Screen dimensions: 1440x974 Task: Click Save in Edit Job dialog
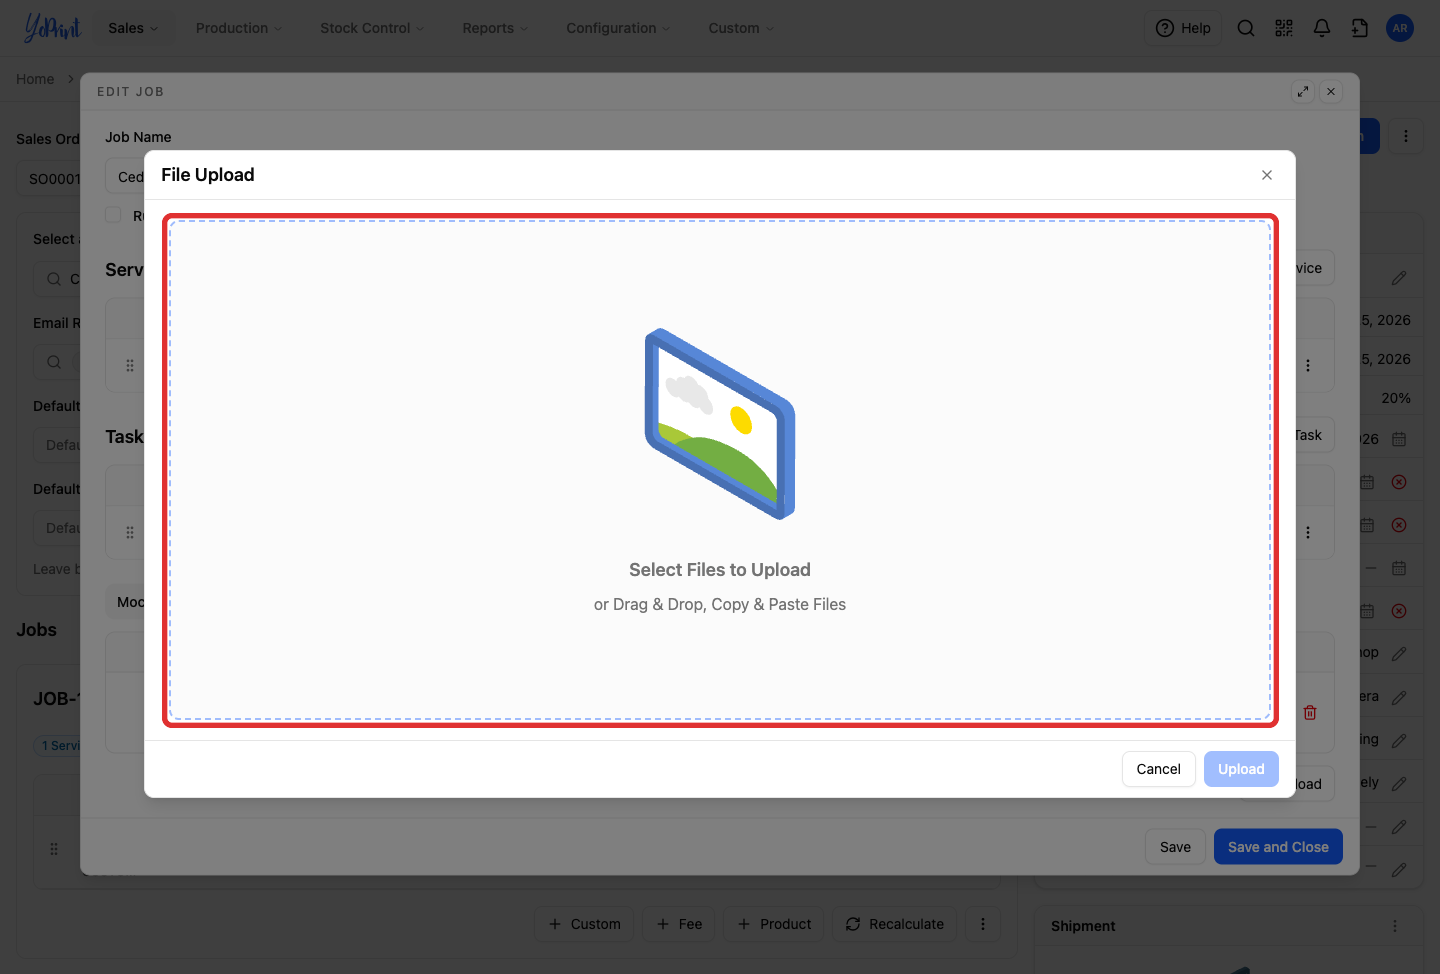tap(1175, 847)
